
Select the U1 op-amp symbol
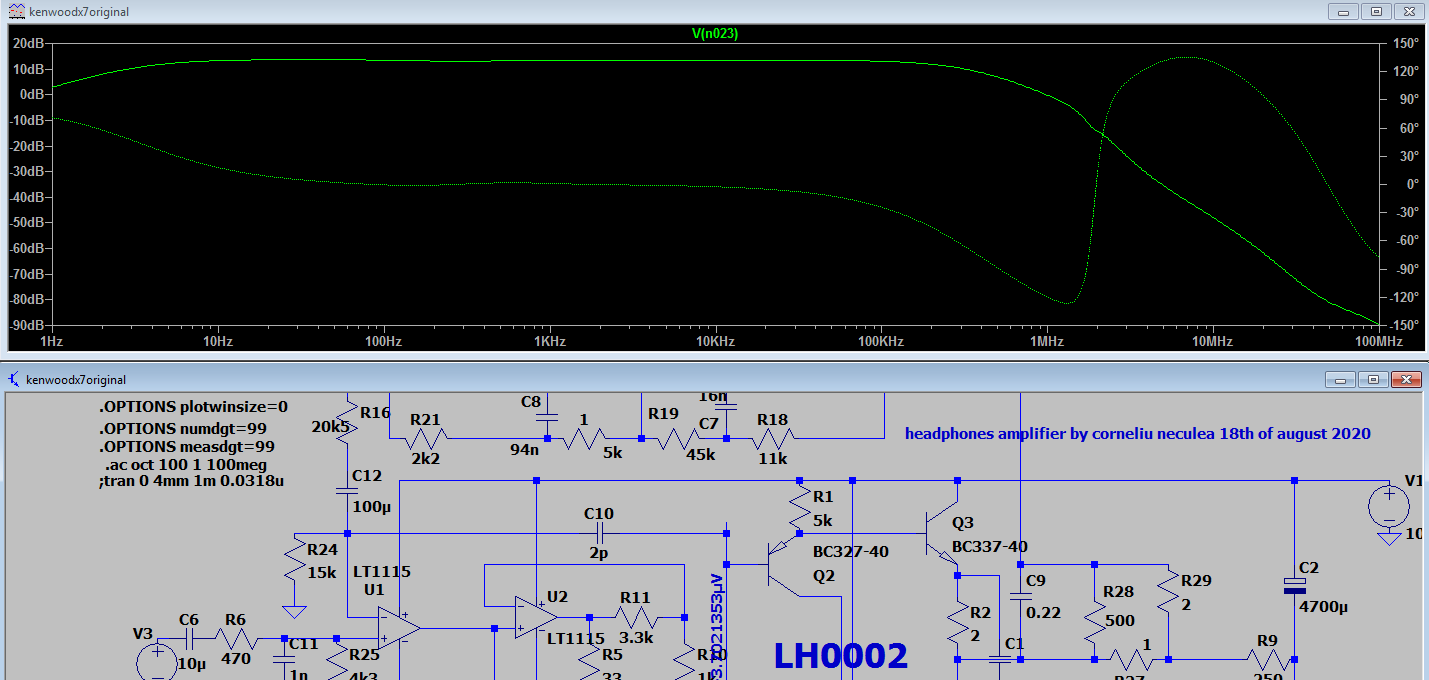pyautogui.click(x=398, y=628)
